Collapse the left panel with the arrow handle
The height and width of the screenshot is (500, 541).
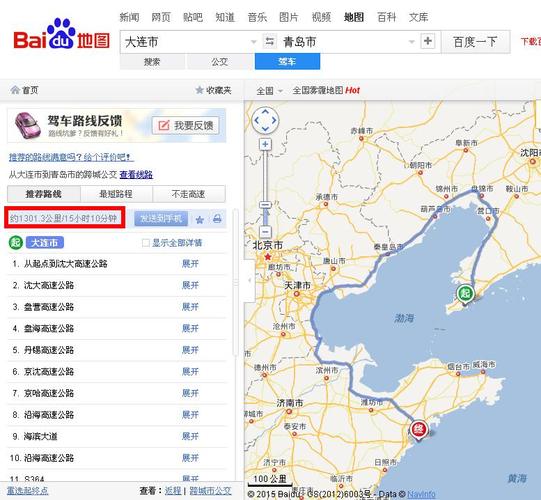(249, 281)
